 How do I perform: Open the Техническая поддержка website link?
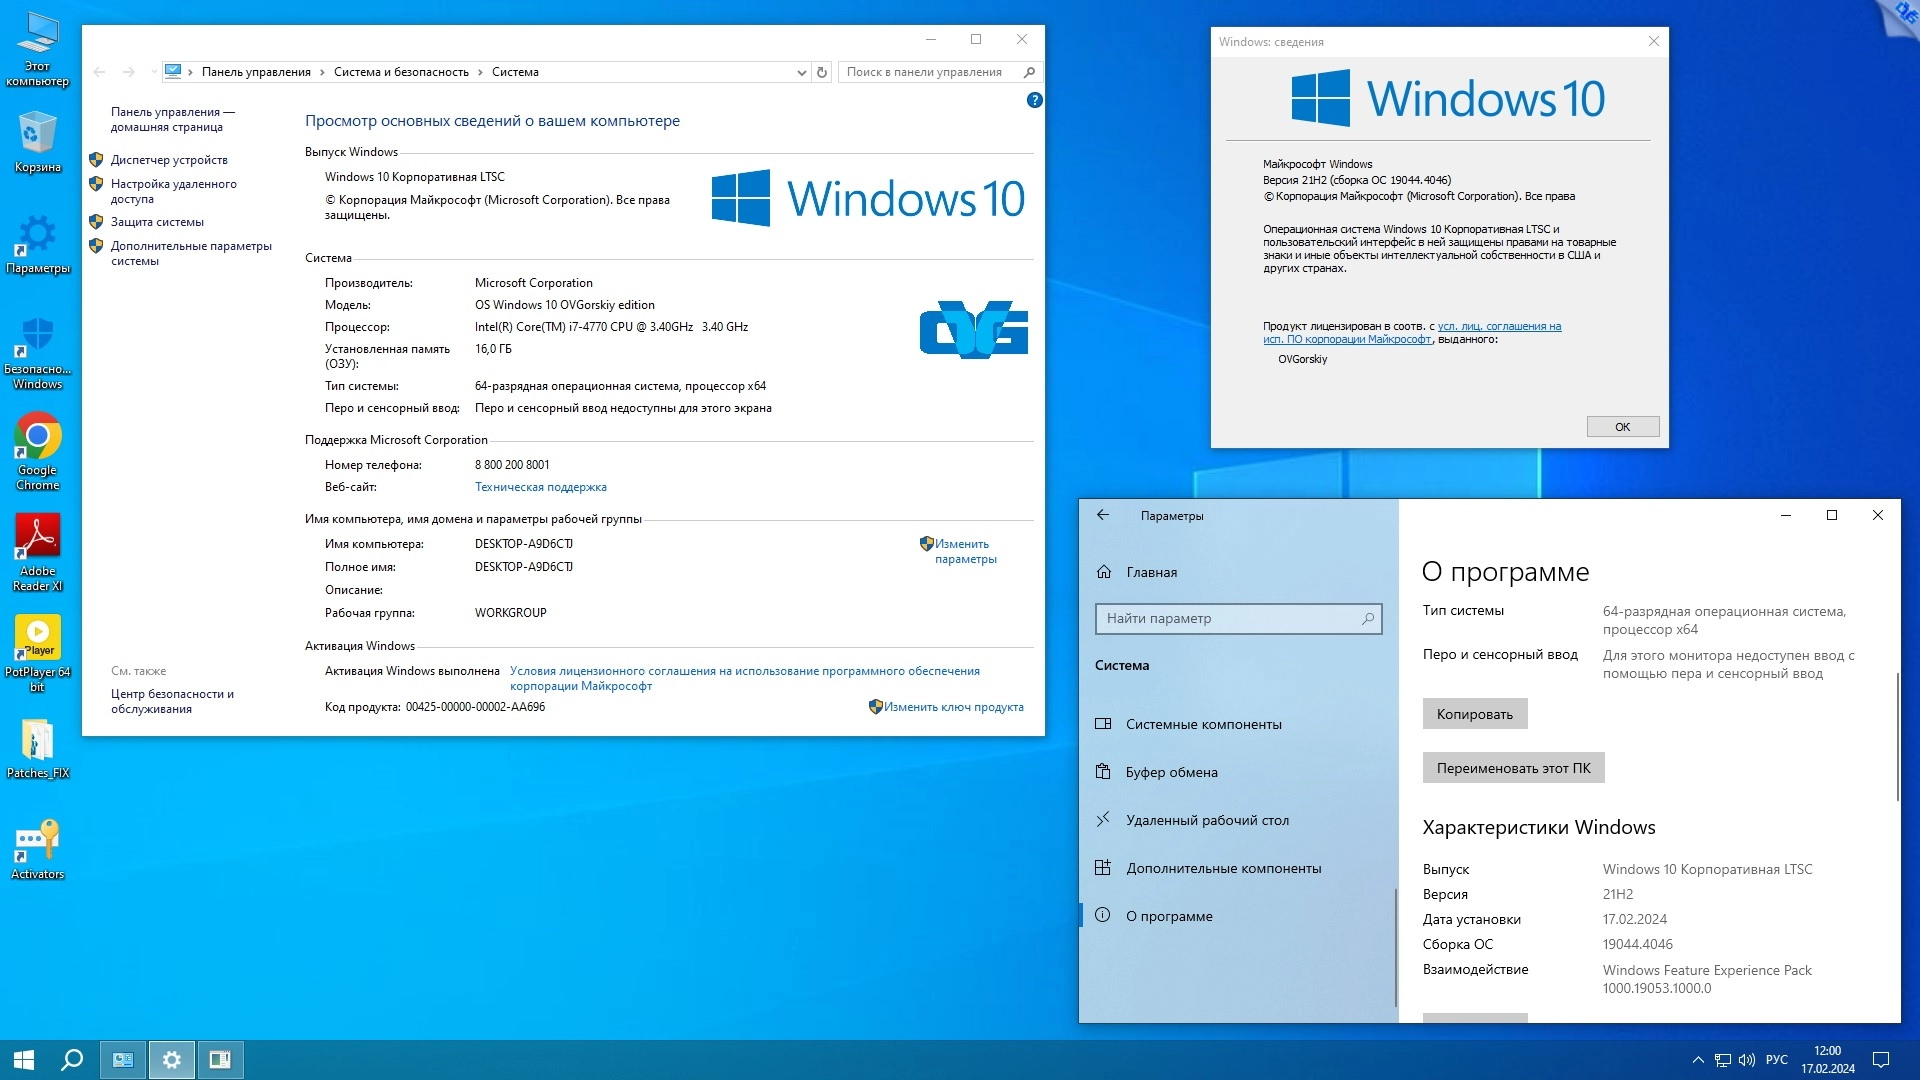pyautogui.click(x=540, y=487)
